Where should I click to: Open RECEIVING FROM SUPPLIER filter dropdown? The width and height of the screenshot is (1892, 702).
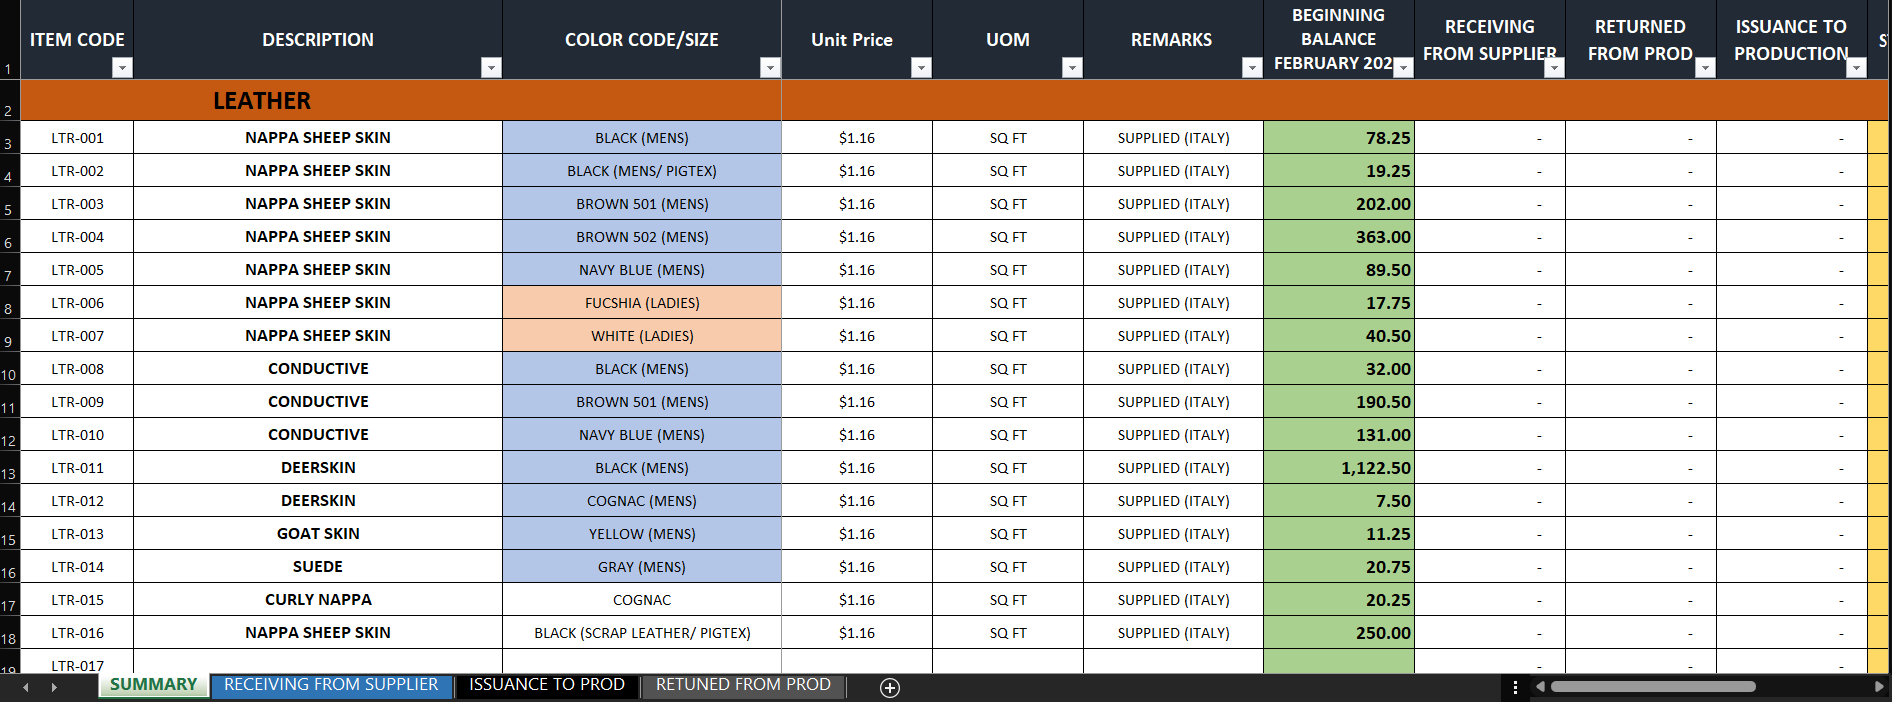click(1555, 67)
